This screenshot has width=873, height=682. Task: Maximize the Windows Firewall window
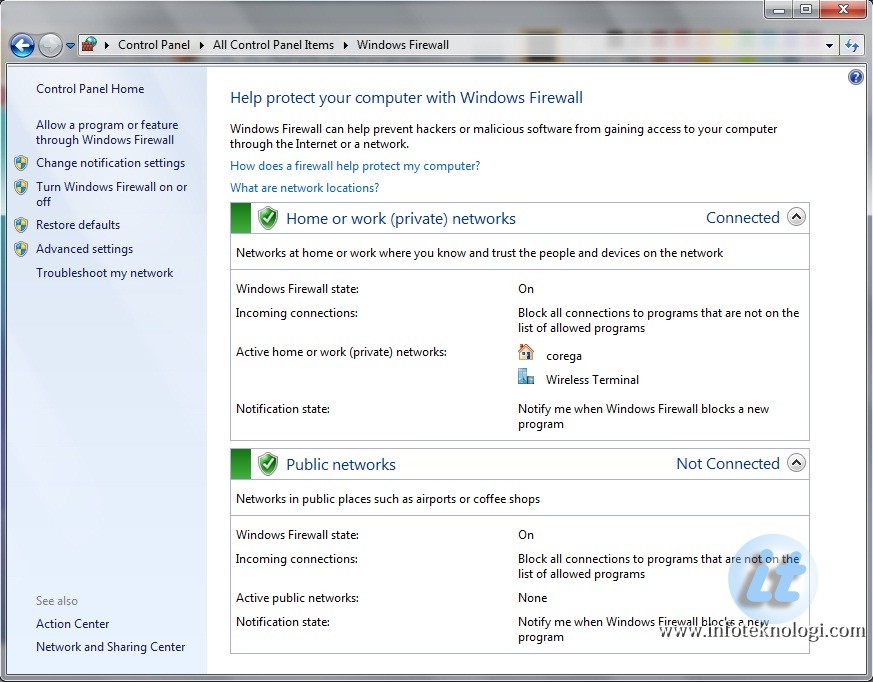click(806, 9)
